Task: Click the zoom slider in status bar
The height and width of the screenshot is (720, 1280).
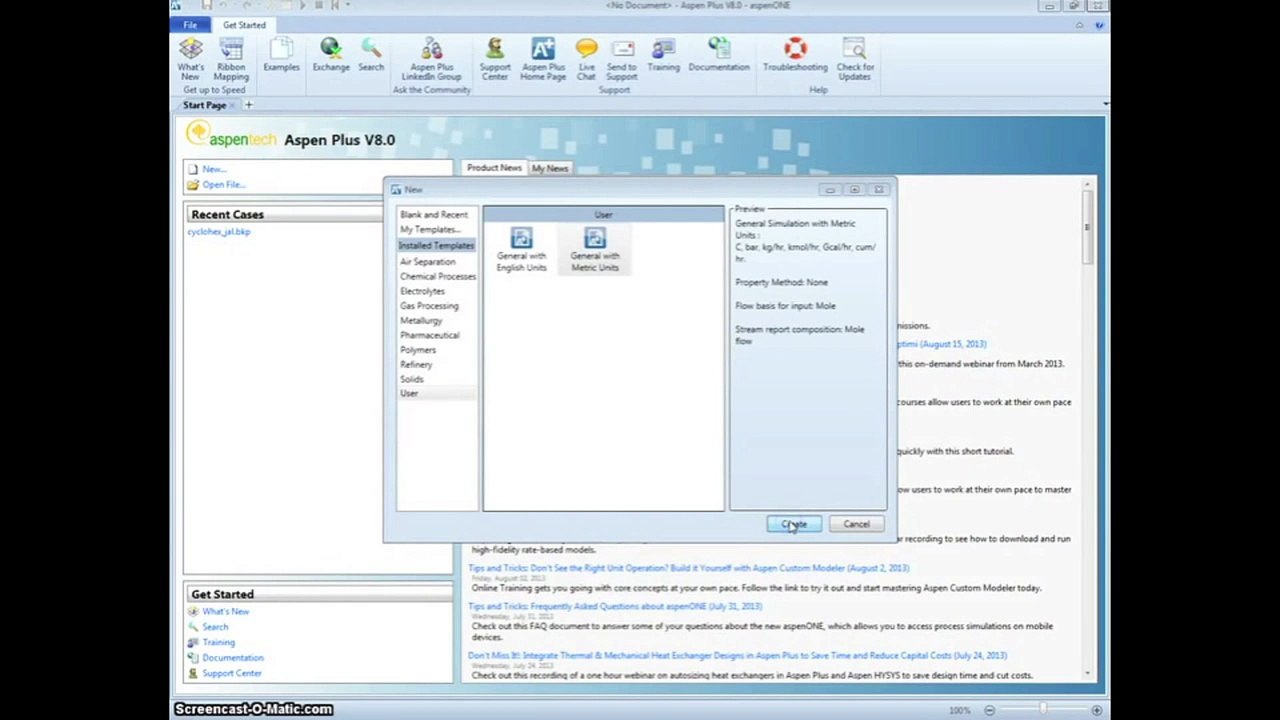Action: pos(1043,710)
